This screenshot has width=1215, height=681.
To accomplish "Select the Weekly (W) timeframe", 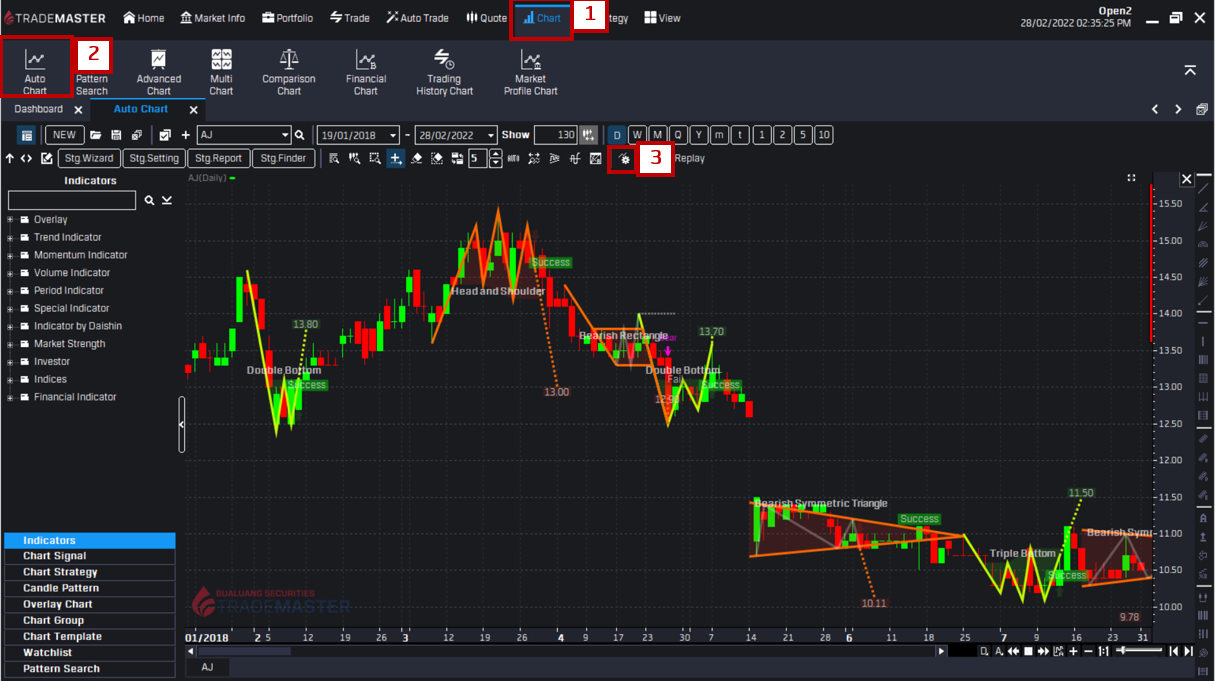I will pos(637,135).
